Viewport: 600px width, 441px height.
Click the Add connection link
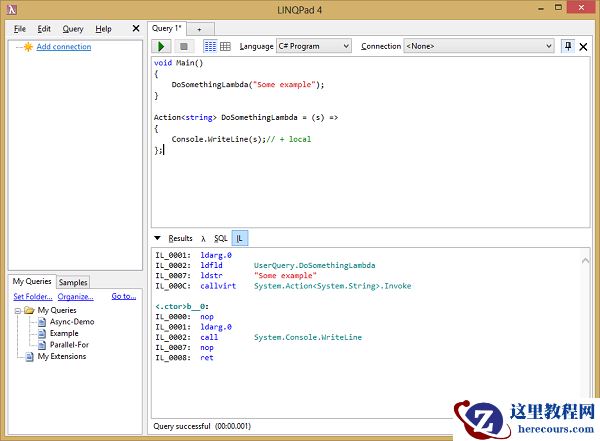[x=63, y=47]
